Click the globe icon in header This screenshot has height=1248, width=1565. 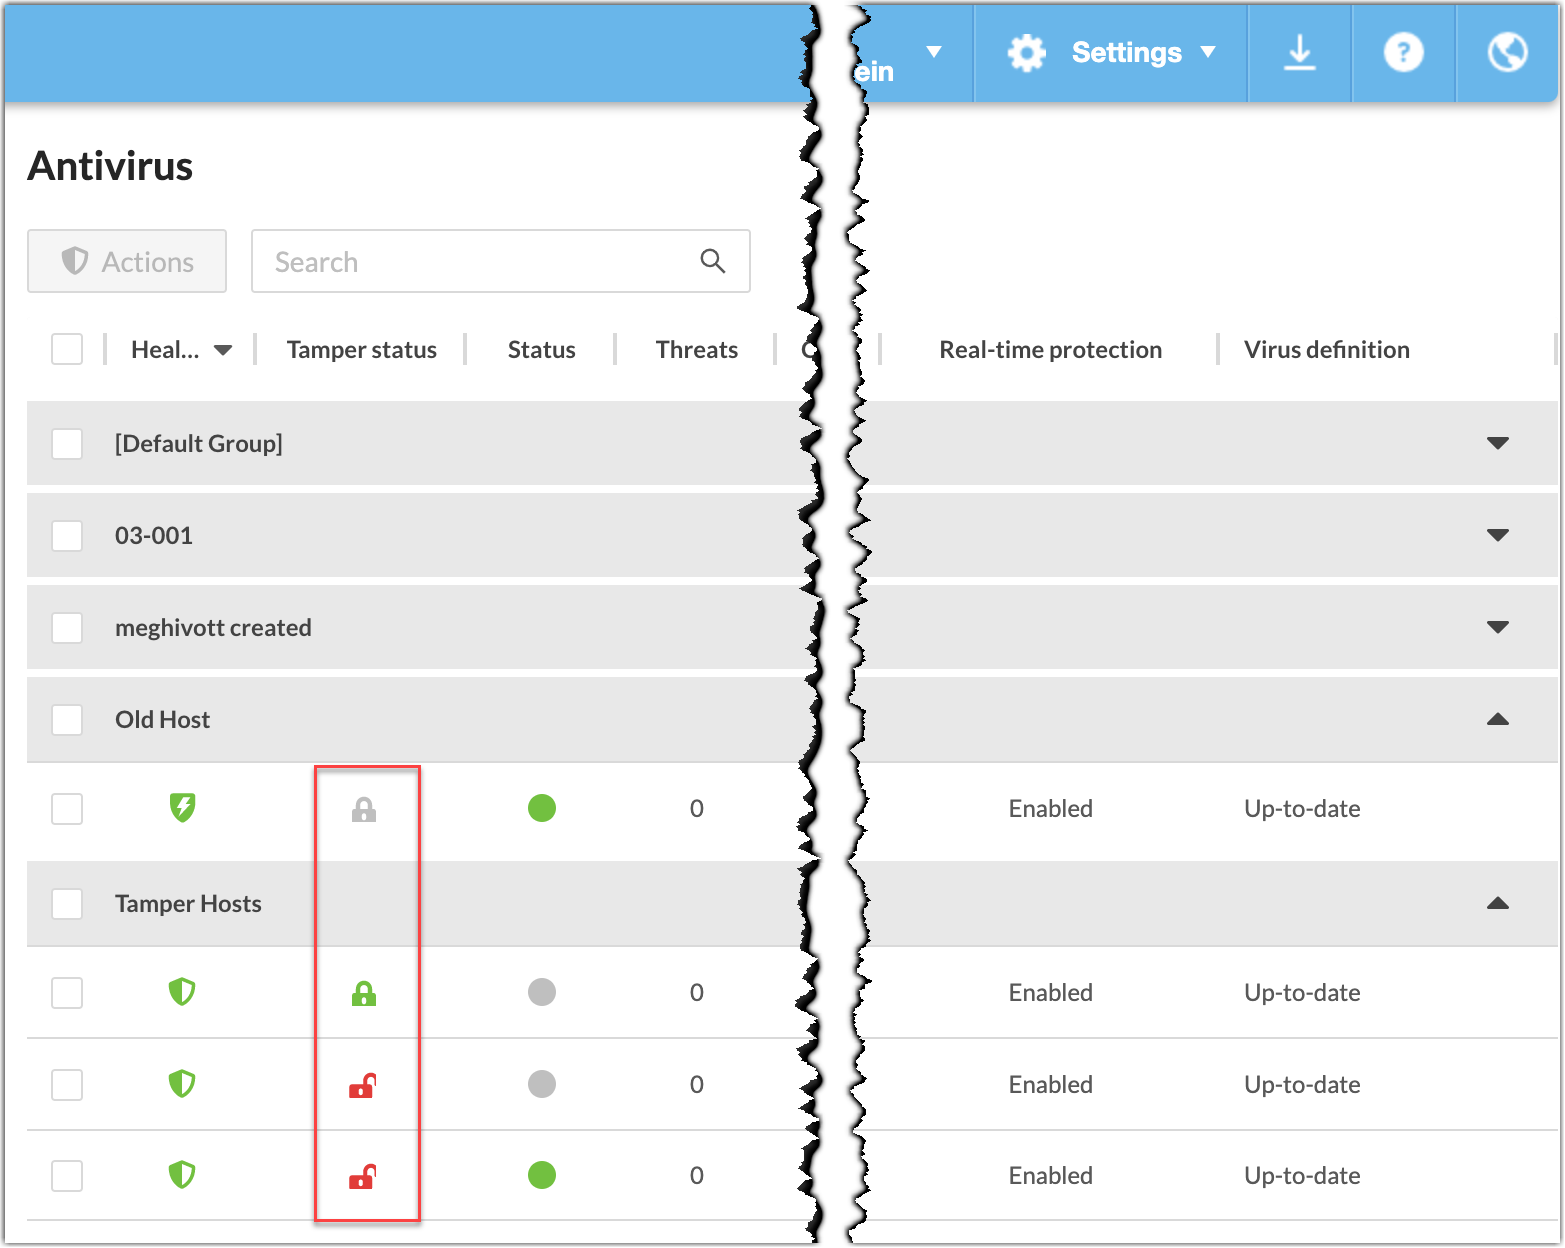pyautogui.click(x=1507, y=52)
